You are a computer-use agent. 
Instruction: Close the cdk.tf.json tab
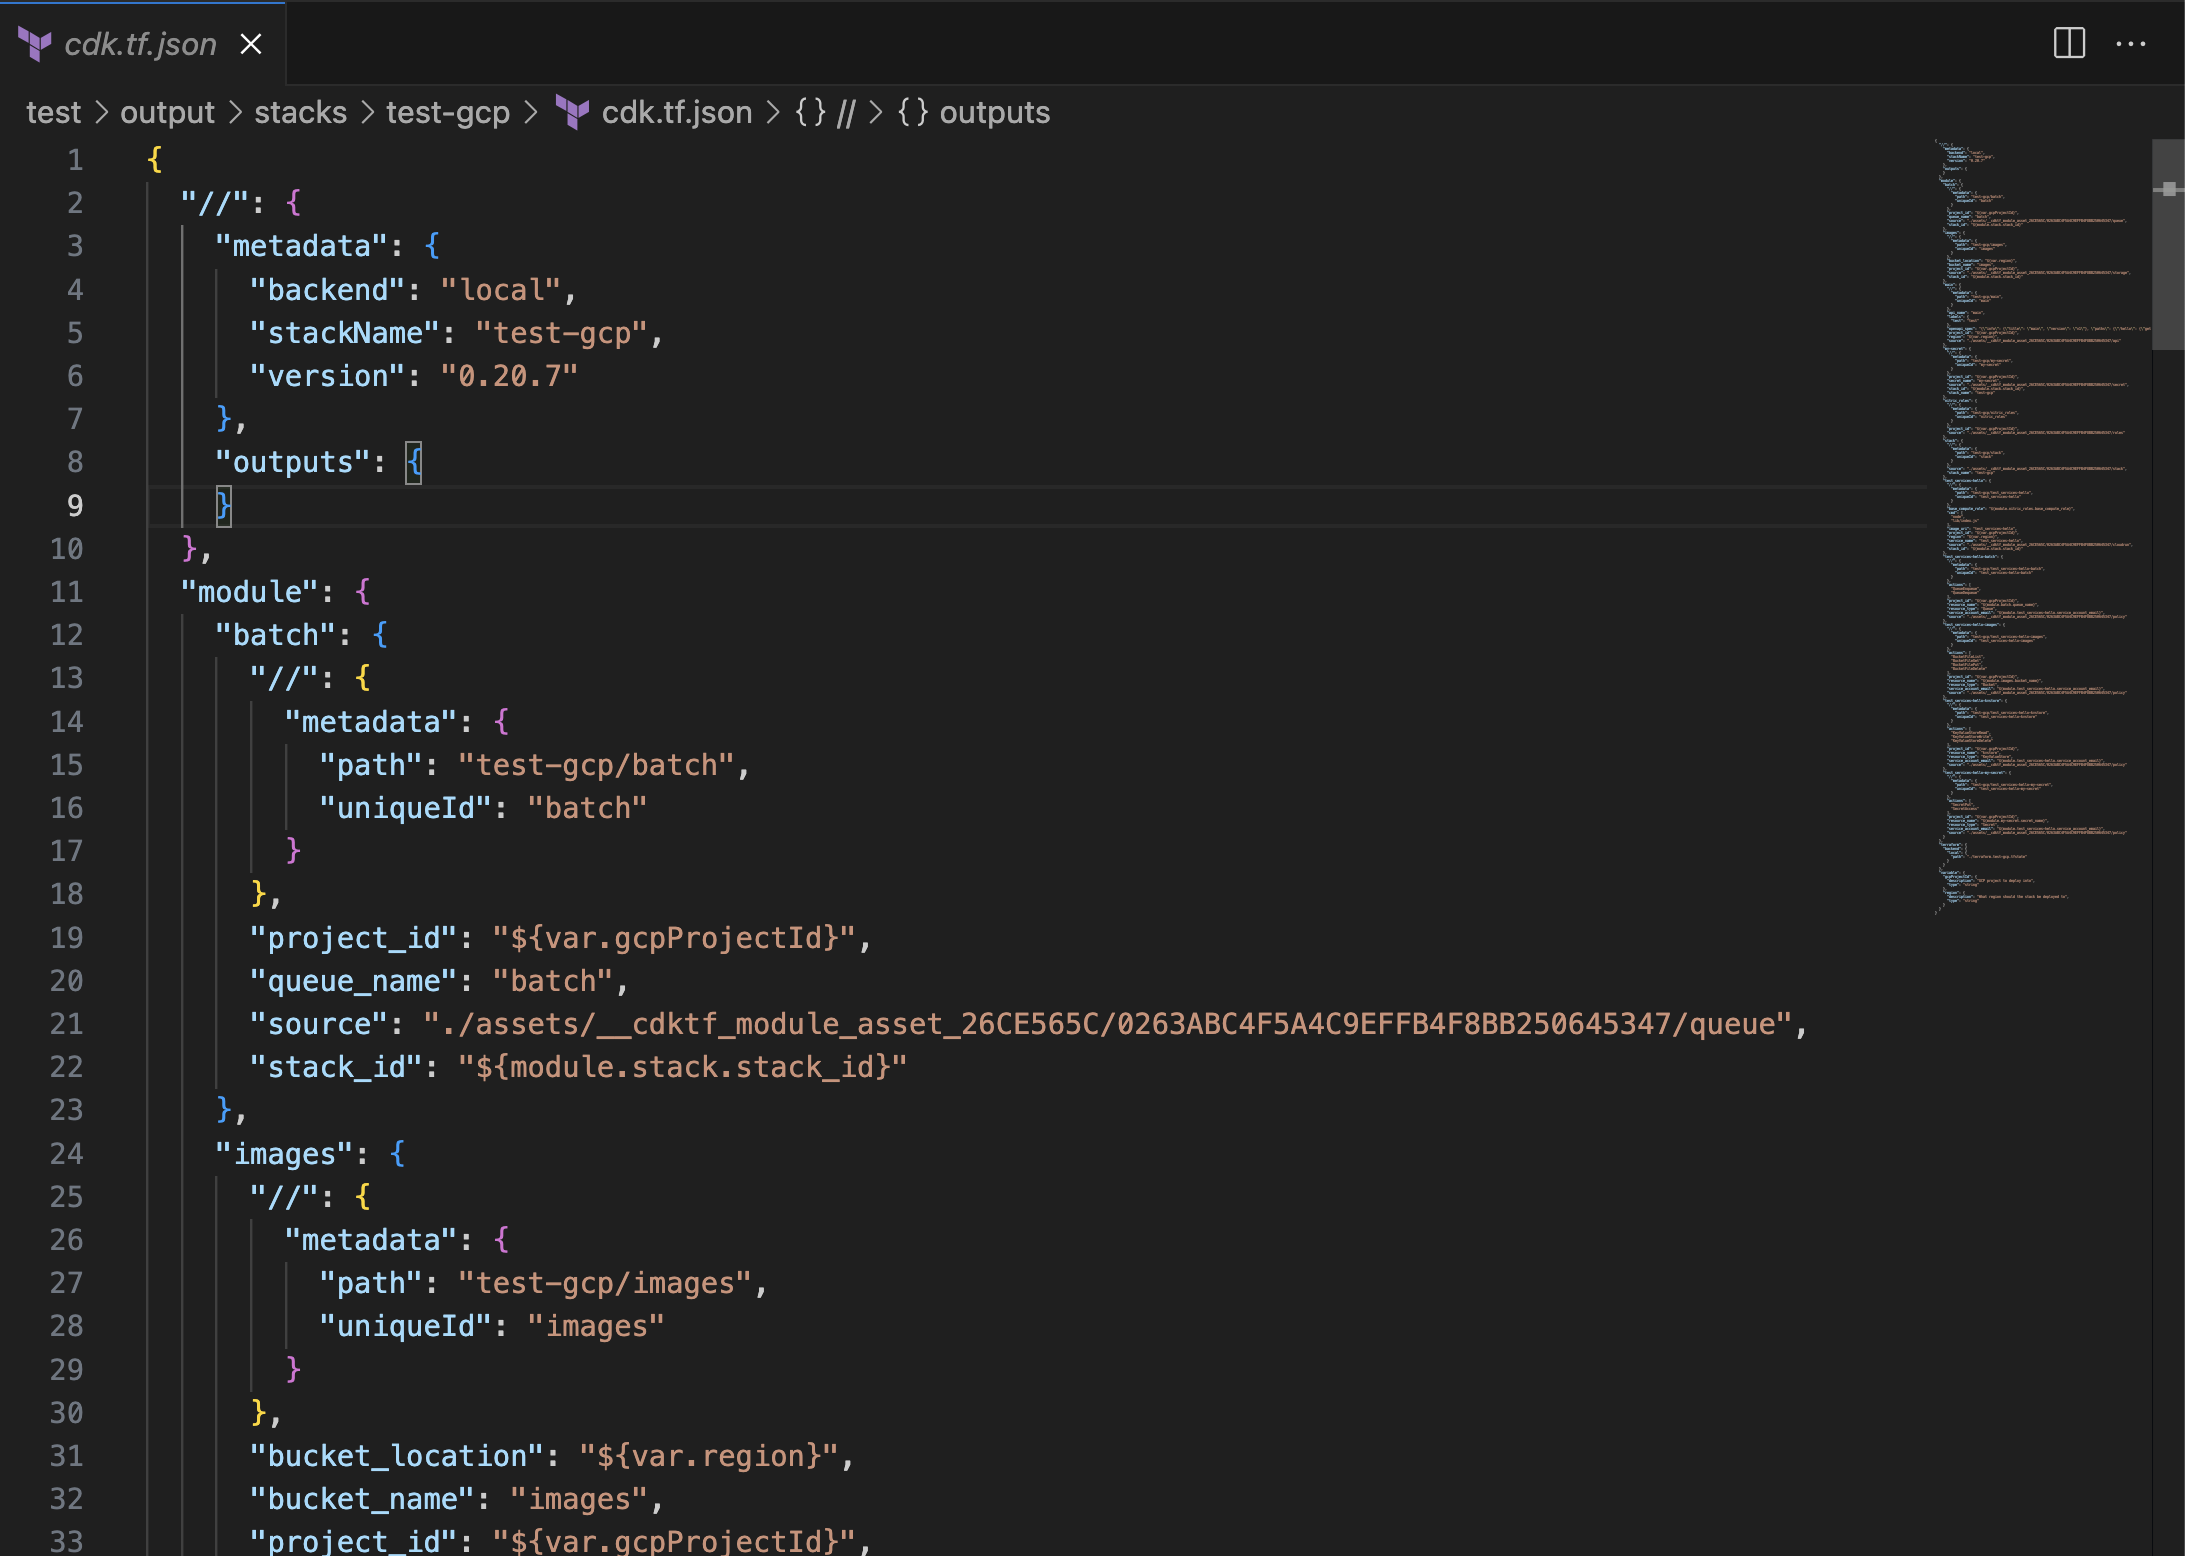pyautogui.click(x=251, y=44)
